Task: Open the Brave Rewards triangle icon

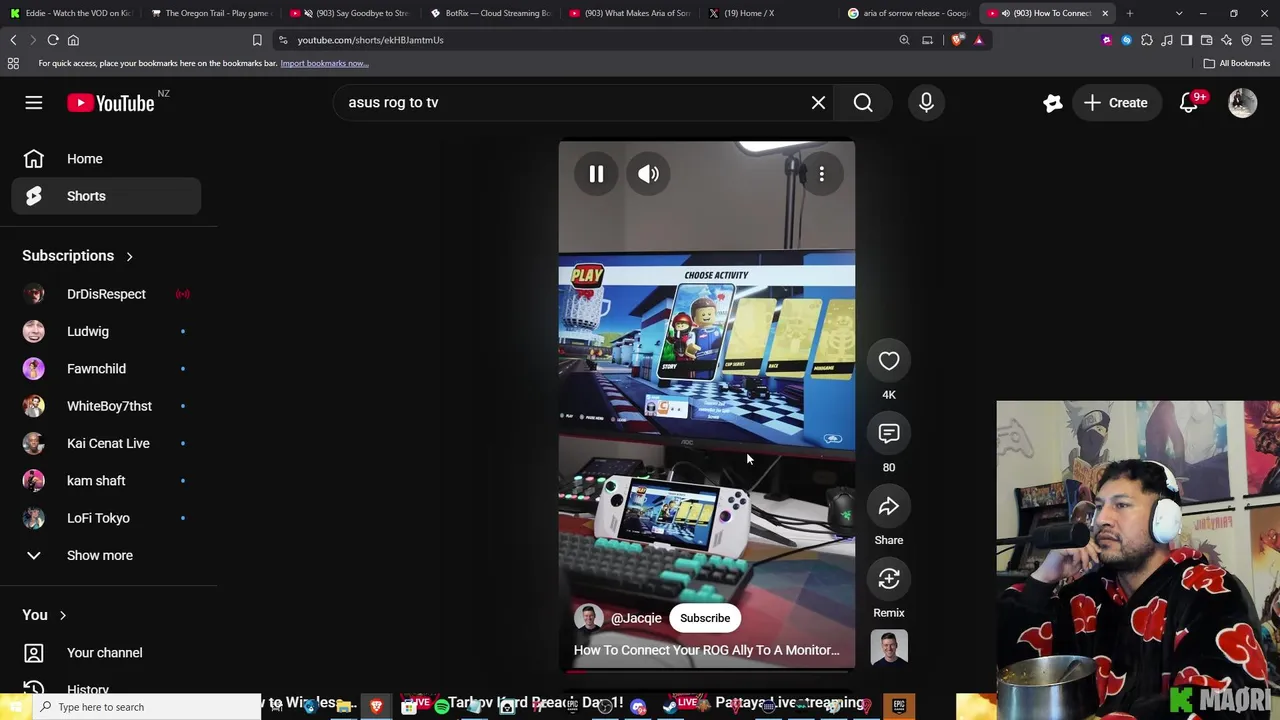Action: tap(979, 40)
